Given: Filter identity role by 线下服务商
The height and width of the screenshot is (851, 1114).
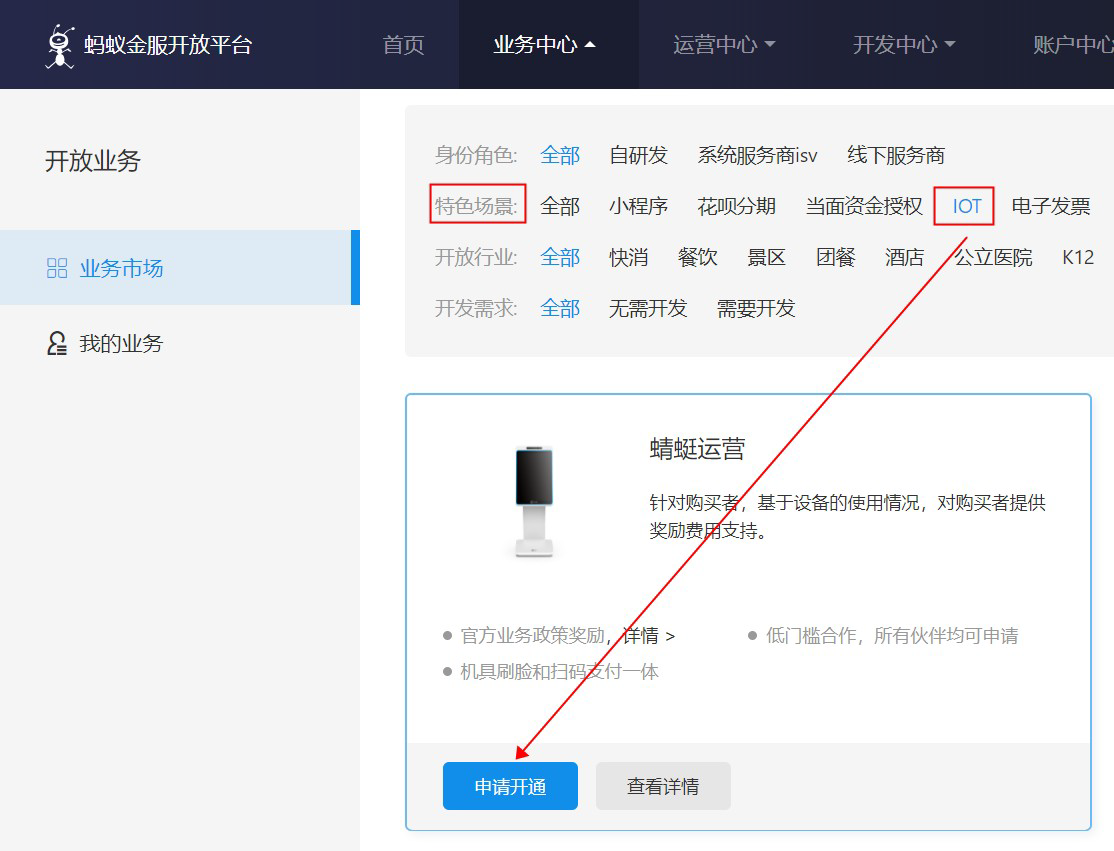Looking at the screenshot, I should point(895,155).
